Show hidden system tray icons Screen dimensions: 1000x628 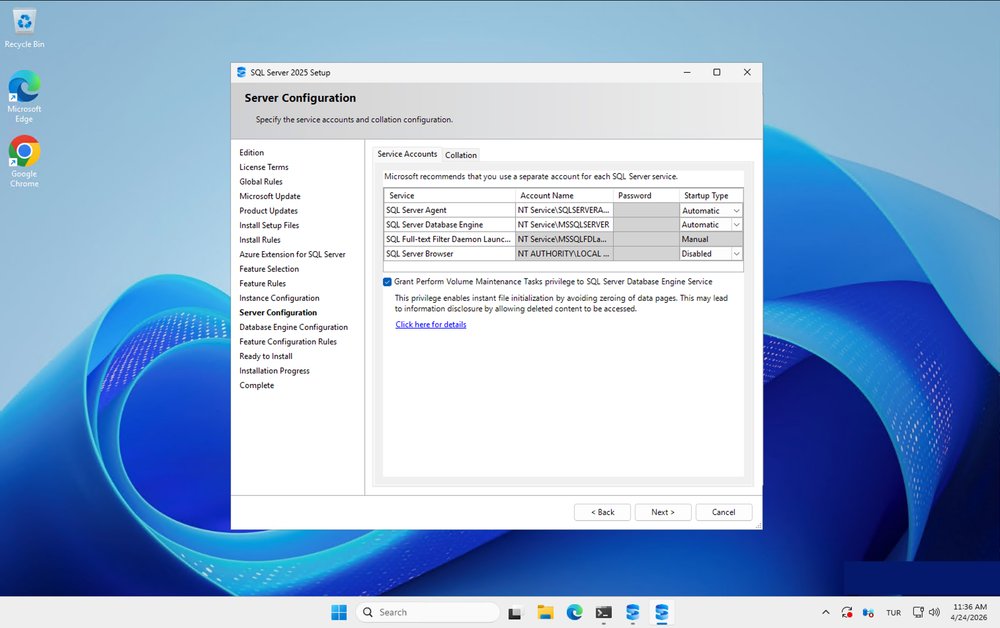825,612
